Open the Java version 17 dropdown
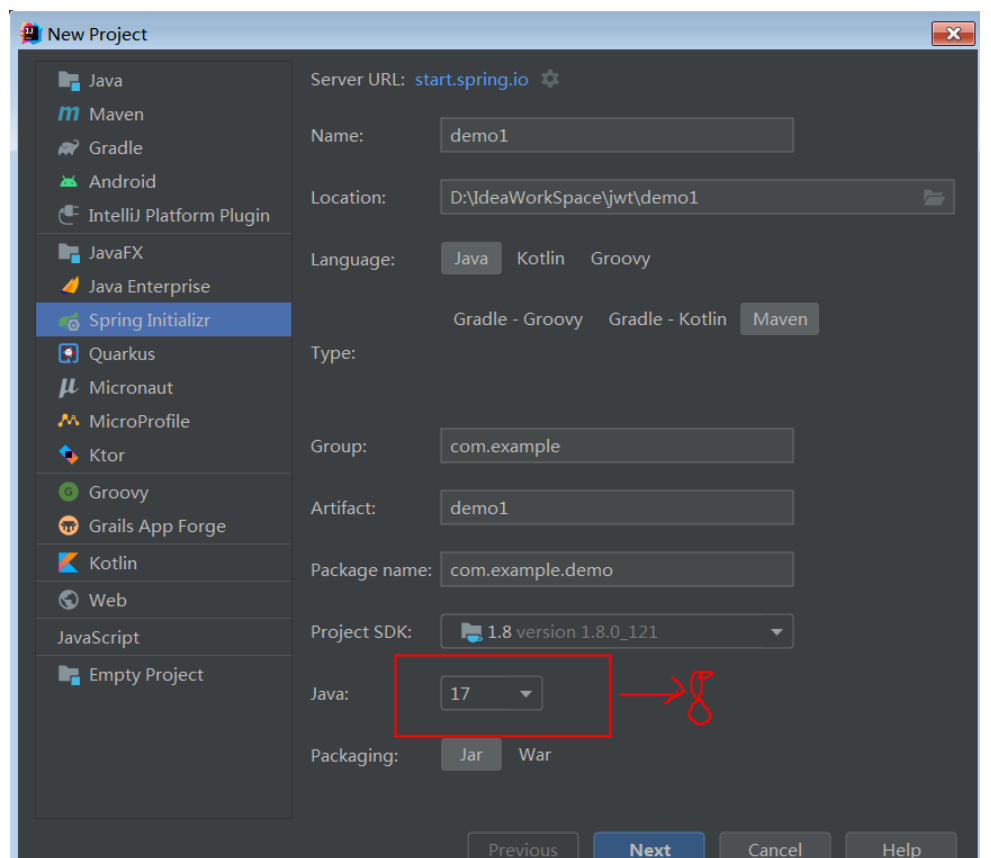Screen dimensions: 991x858 (x=491, y=693)
